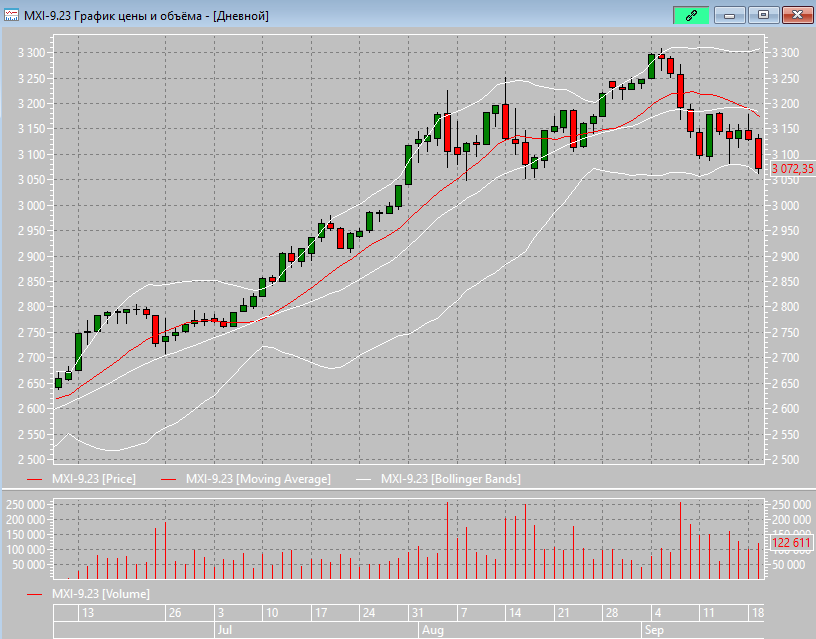The height and width of the screenshot is (639, 816).
Task: Click the 3 000 label on left price axis
Action: coord(31,206)
